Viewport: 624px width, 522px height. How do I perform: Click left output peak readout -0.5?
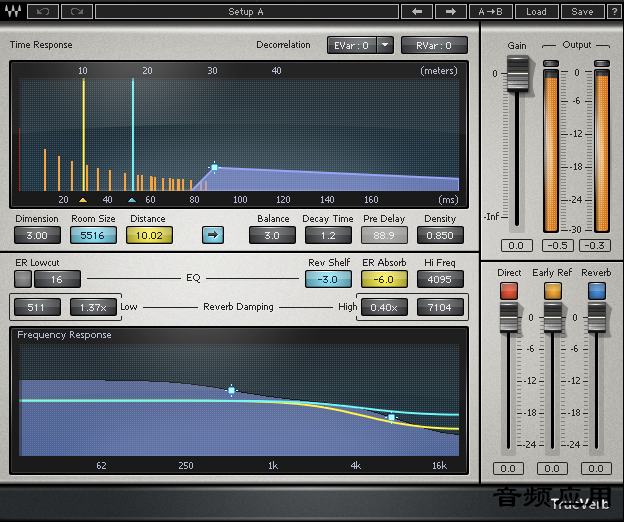tap(558, 245)
